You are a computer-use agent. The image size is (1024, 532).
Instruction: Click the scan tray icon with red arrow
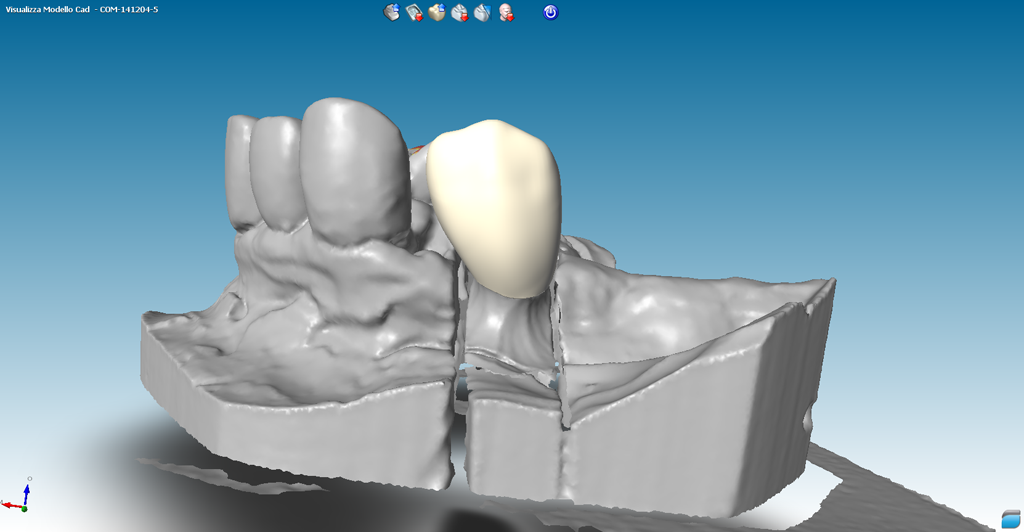[x=414, y=12]
